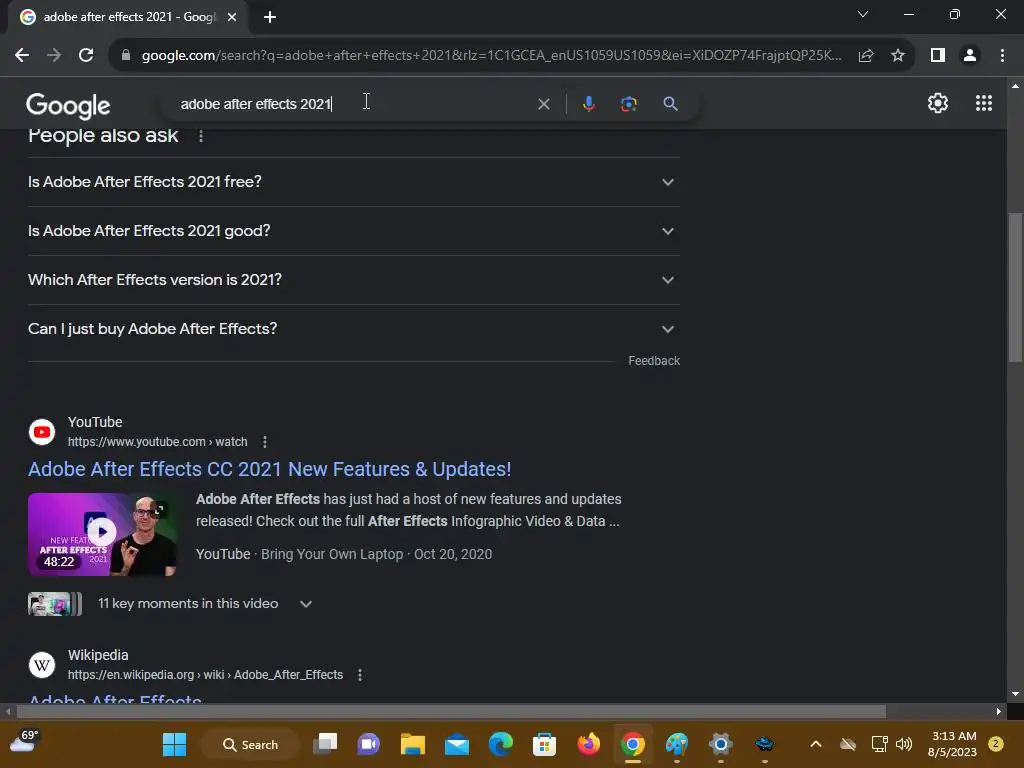This screenshot has width=1024, height=768.
Task: Show hidden system tray icons
Action: click(816, 744)
